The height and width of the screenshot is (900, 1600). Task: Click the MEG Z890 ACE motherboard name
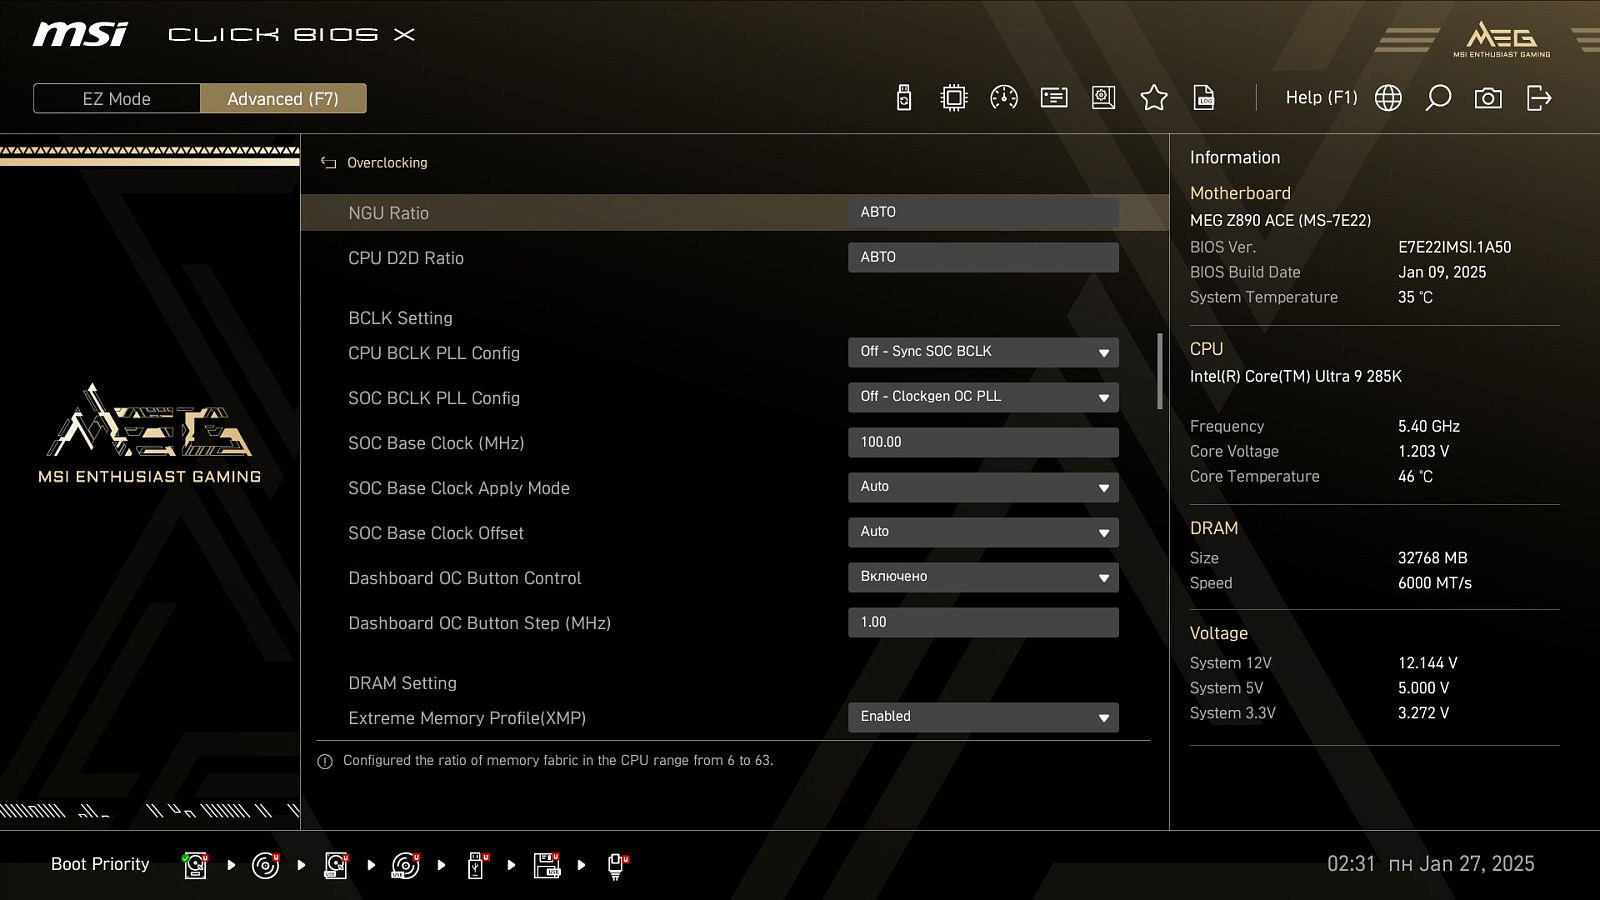click(1280, 221)
